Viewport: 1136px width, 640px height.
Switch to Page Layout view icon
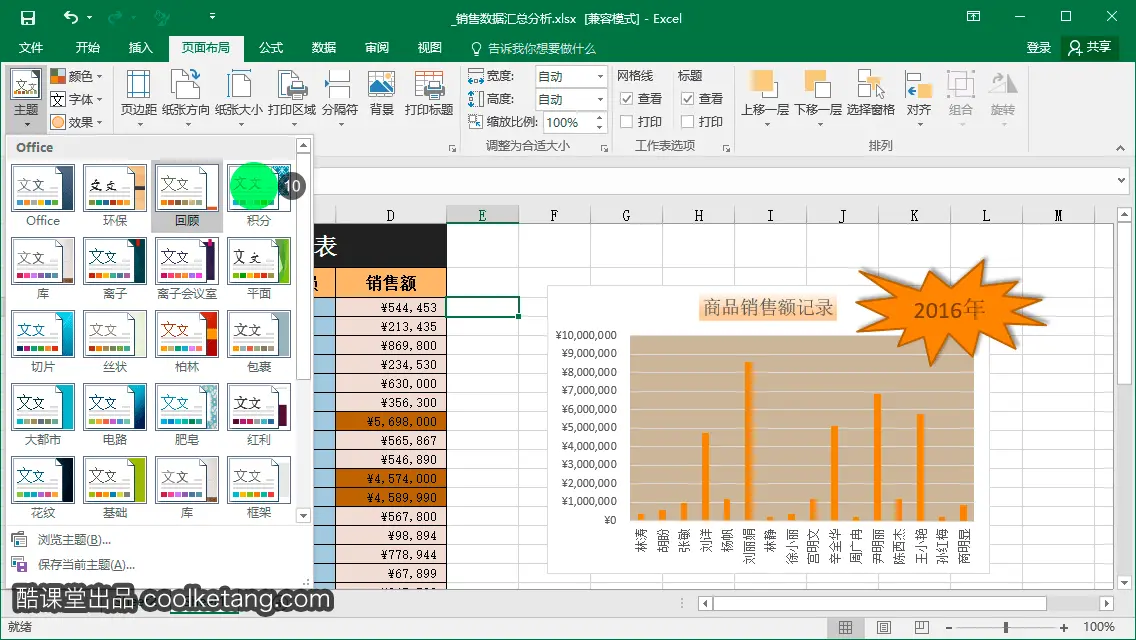point(884,628)
